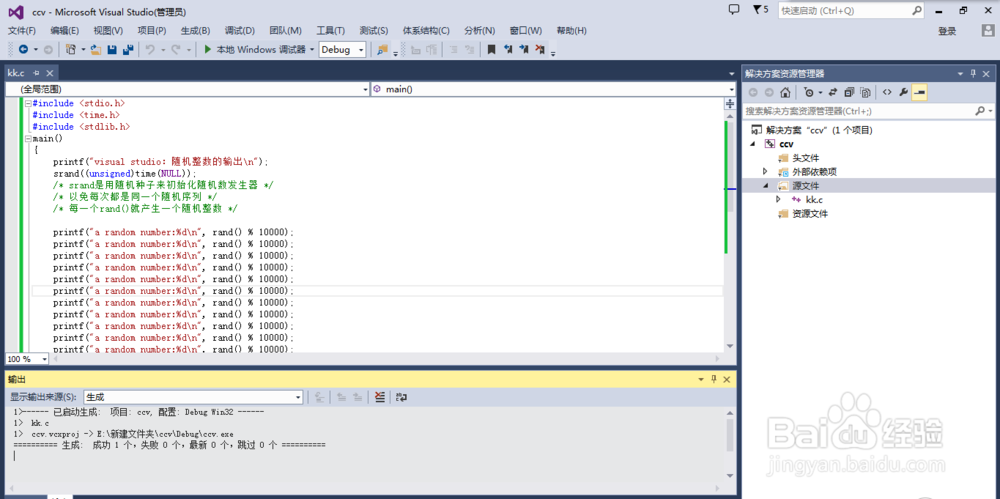Go to previous bookmark icon
The height and width of the screenshot is (499, 1000).
pos(508,49)
